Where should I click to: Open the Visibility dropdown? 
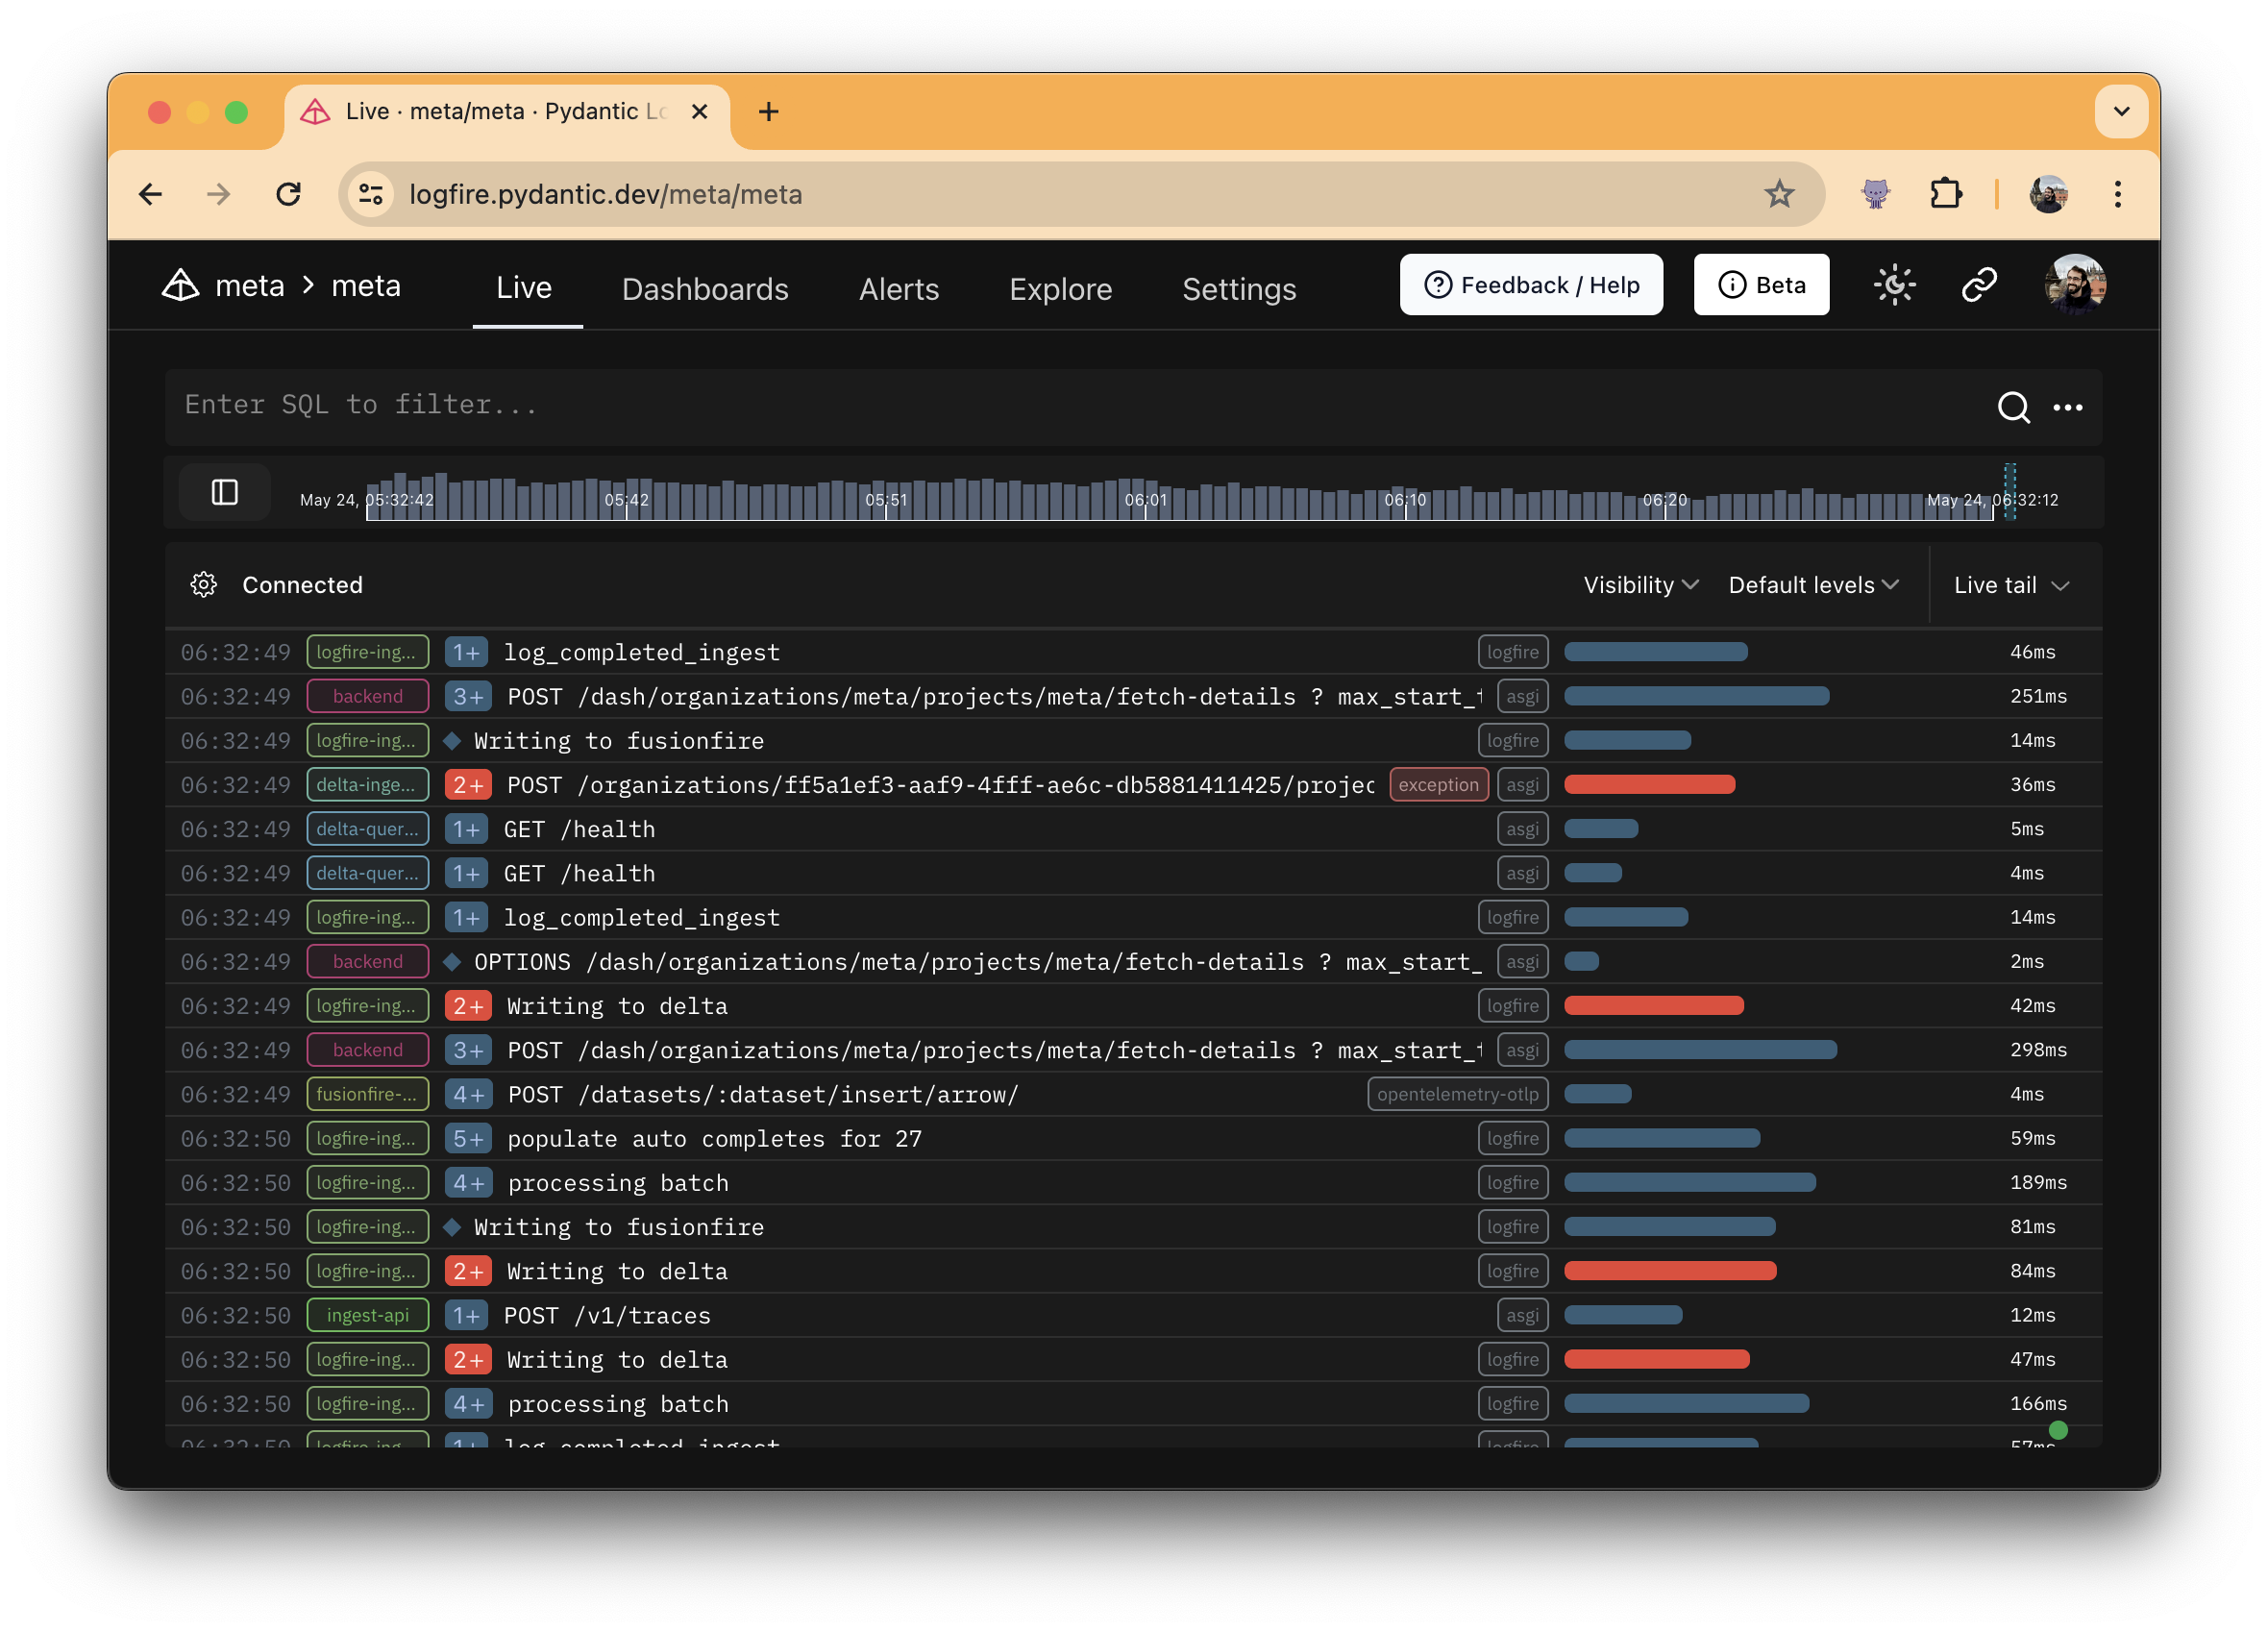1640,585
